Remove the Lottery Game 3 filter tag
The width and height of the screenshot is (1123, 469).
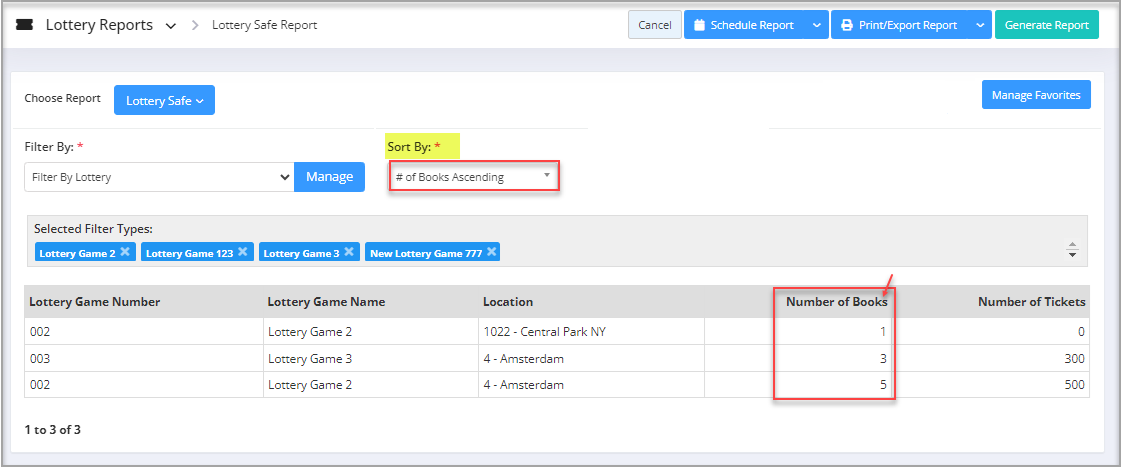coord(349,252)
